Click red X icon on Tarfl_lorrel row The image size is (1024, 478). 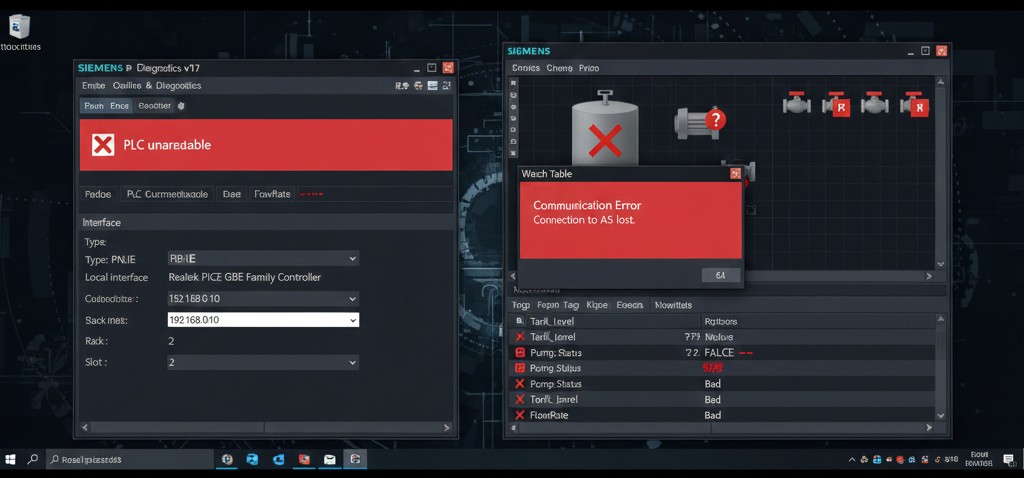[x=520, y=337]
